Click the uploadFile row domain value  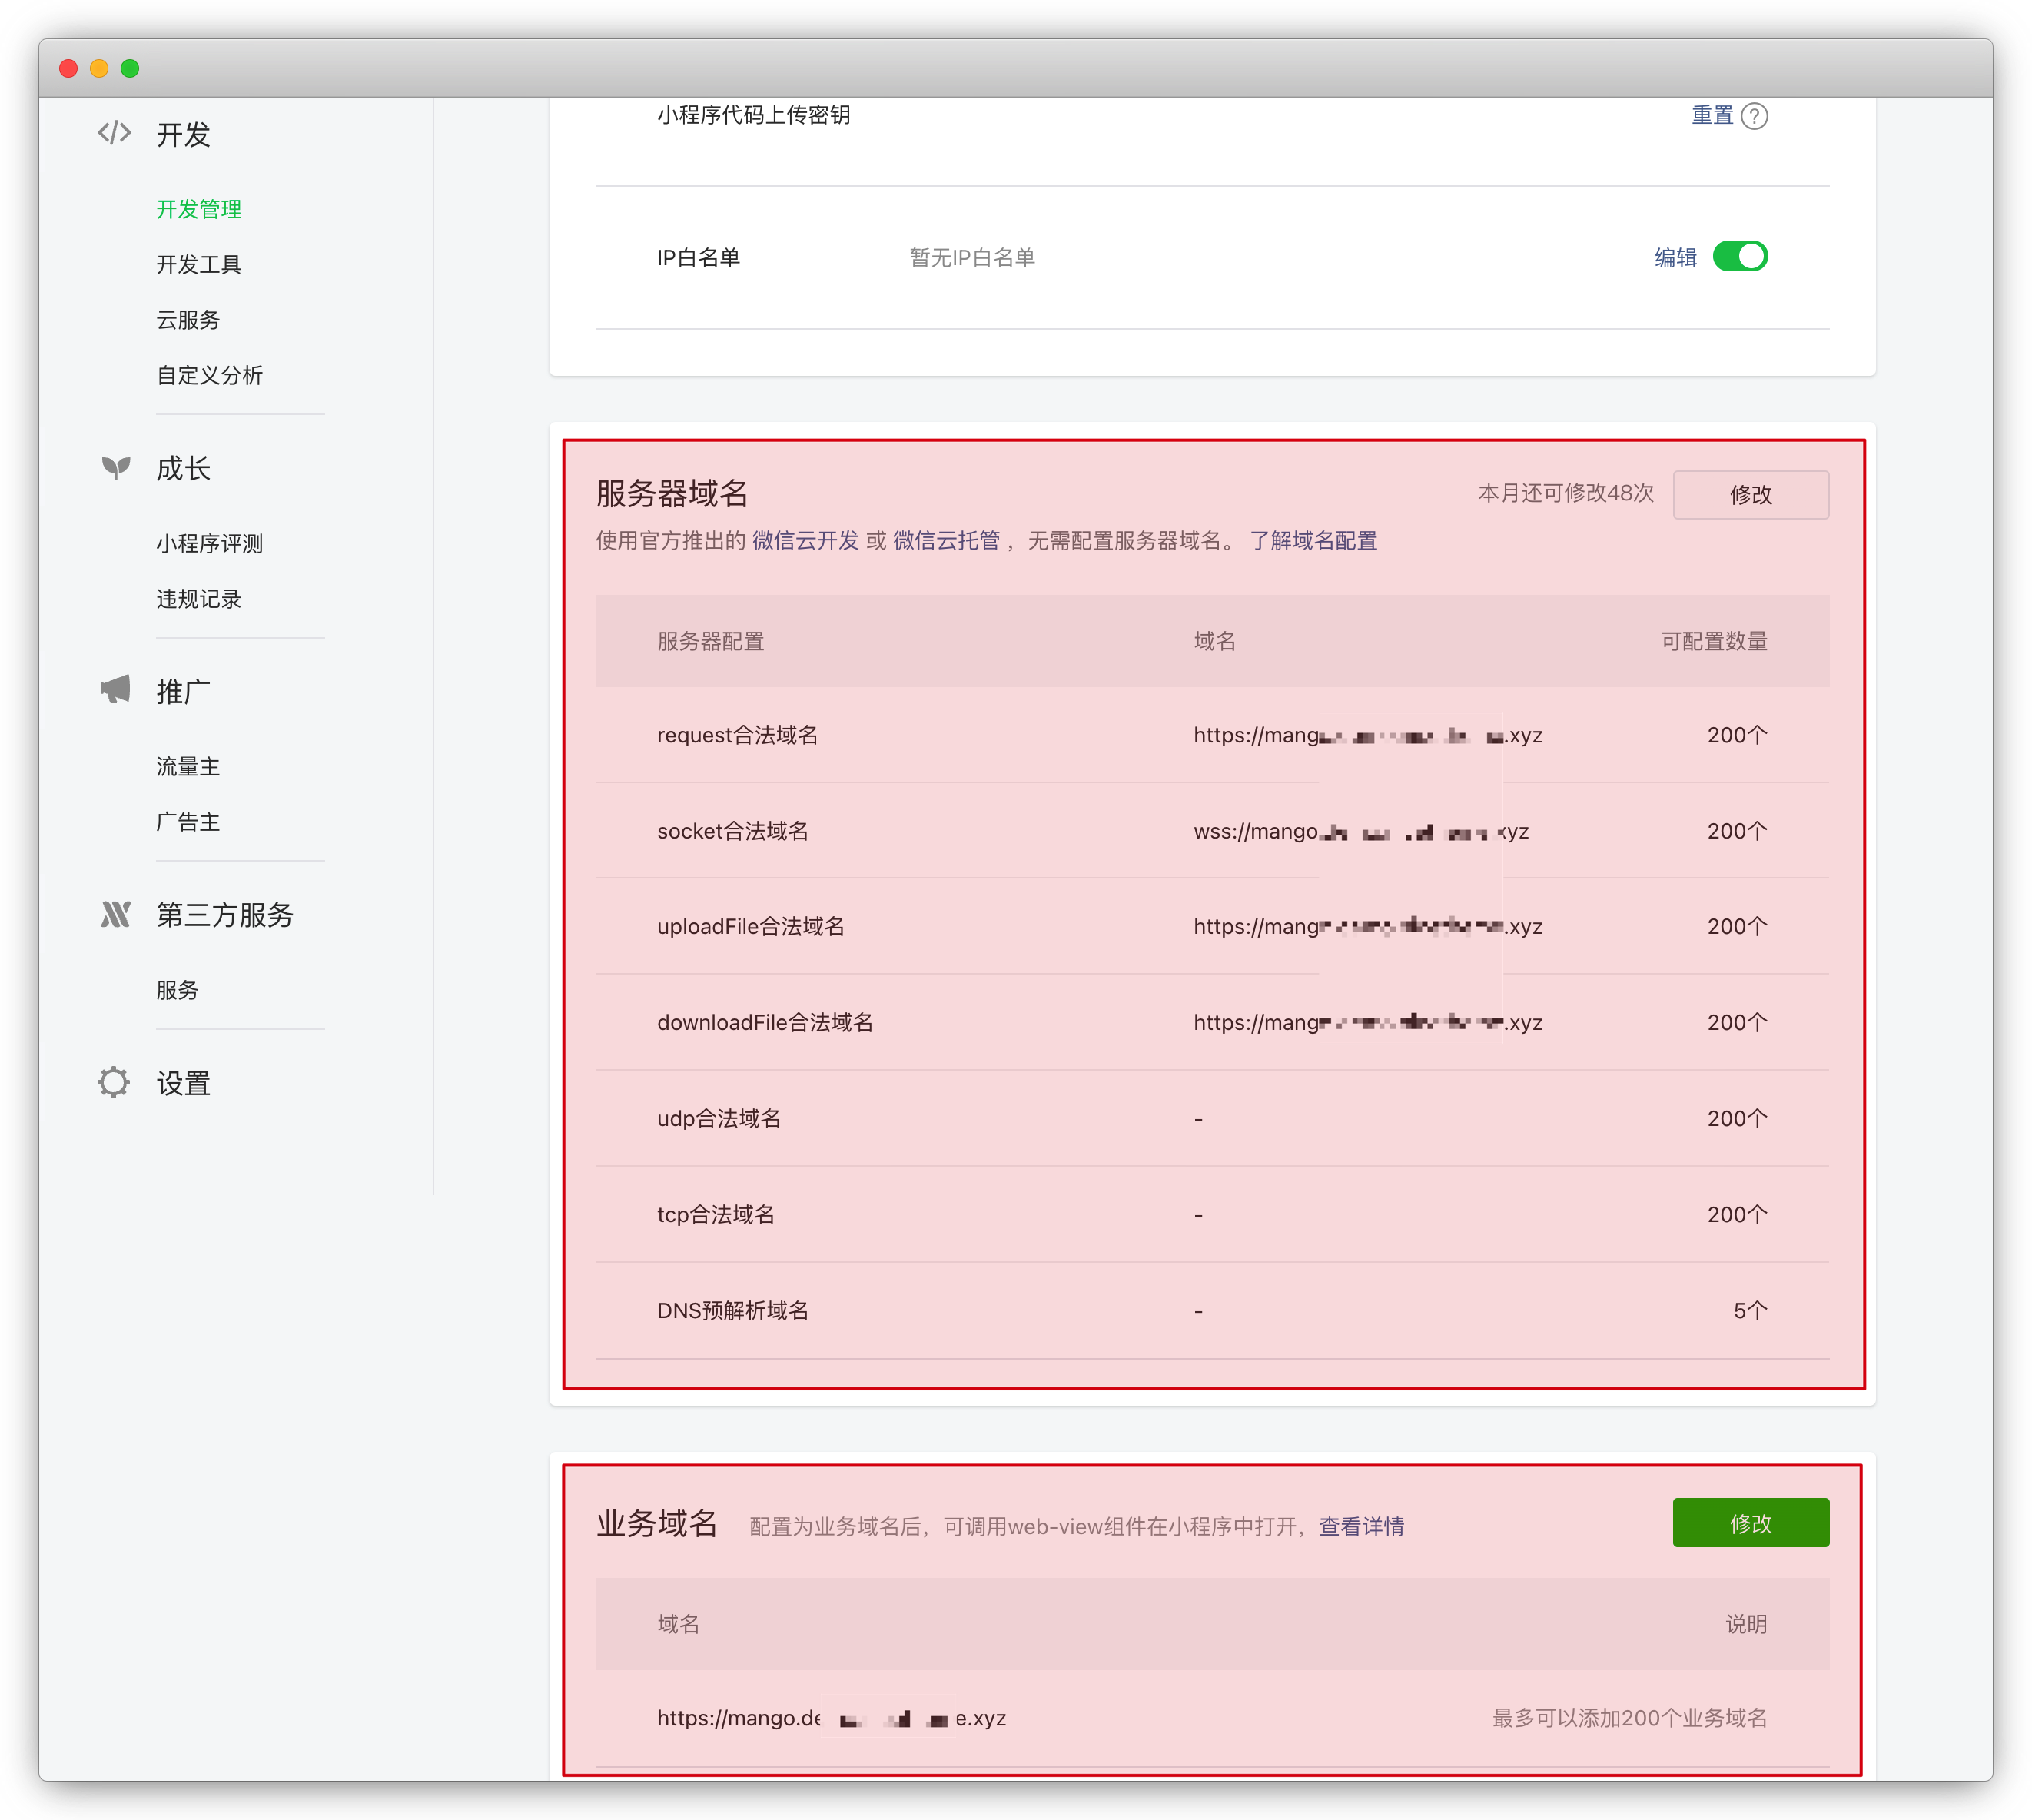[x=1368, y=926]
